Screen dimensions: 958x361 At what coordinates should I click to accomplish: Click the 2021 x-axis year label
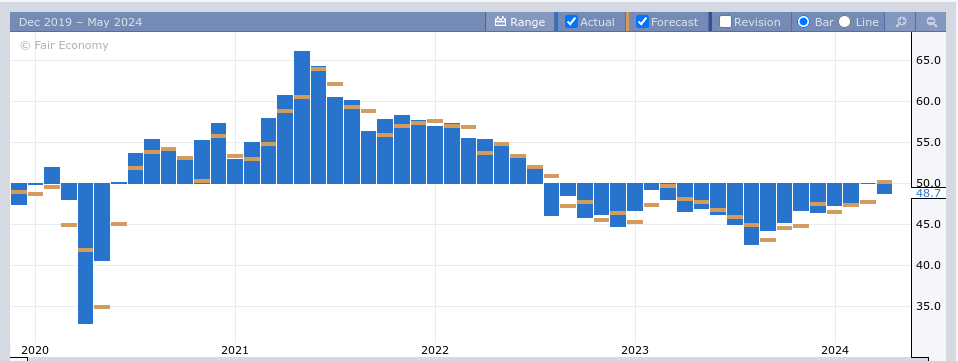tap(235, 350)
